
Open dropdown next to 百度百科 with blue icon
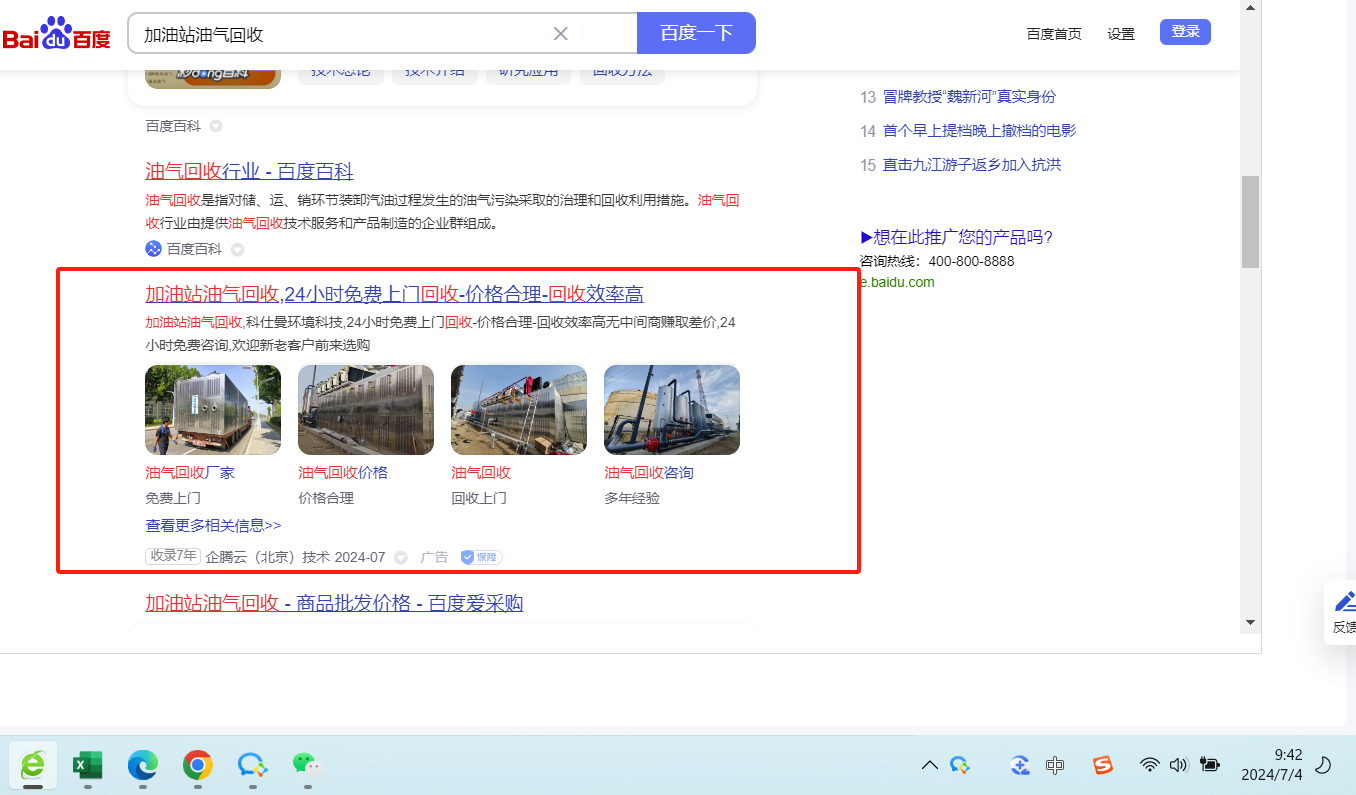click(x=238, y=249)
